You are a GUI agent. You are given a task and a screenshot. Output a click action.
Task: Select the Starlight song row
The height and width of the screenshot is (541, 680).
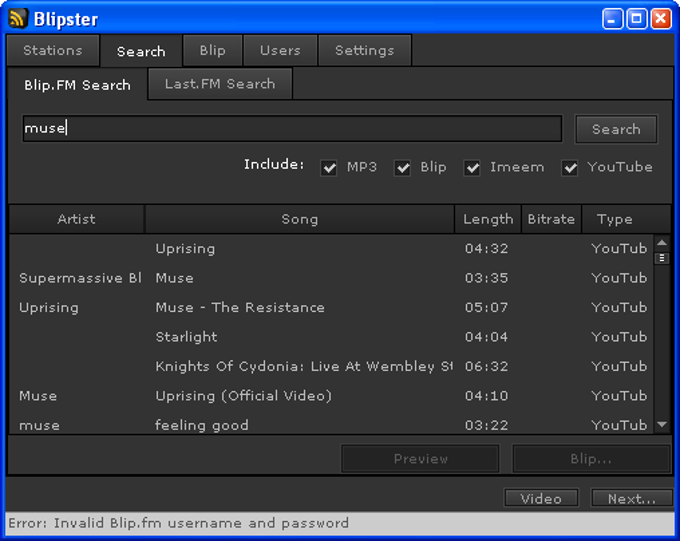point(331,337)
